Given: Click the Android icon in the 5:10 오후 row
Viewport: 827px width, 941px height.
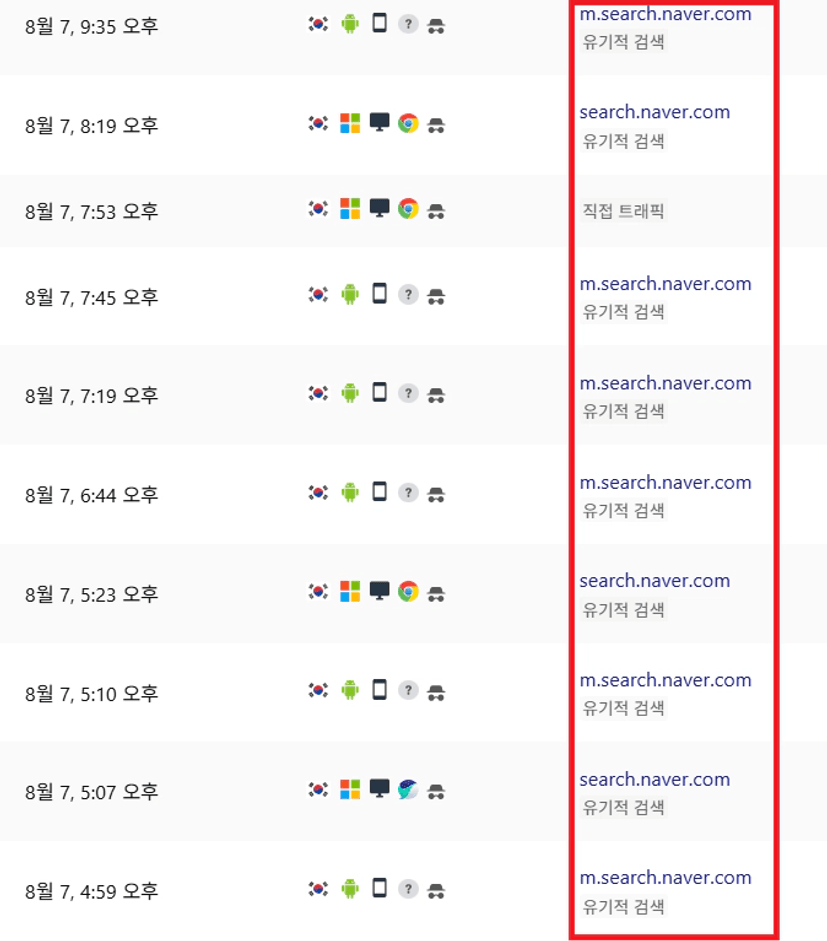Looking at the screenshot, I should [350, 691].
